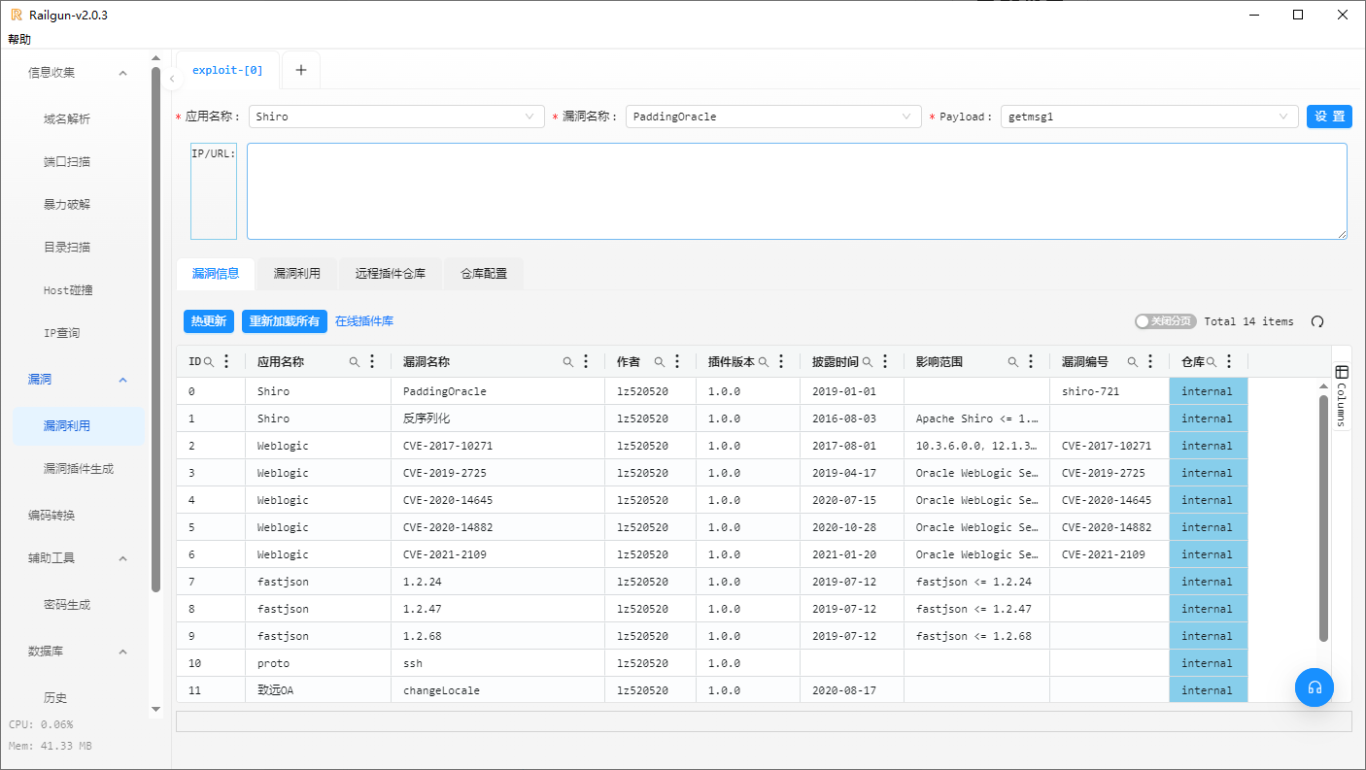Viewport: 1366px width, 770px height.
Task: Click the search icon in 漏洞名称 column
Action: tap(568, 362)
